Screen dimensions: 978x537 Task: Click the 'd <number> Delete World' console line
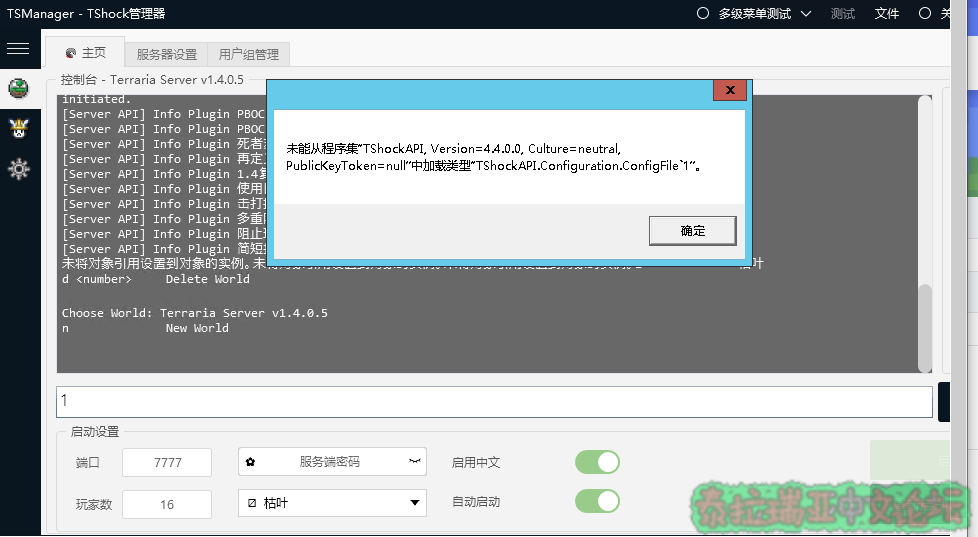coord(156,279)
